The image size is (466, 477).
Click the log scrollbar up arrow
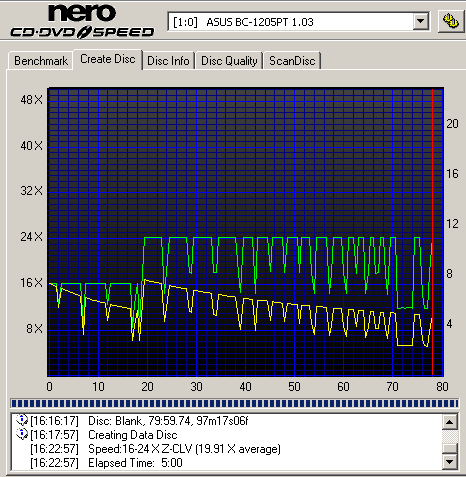point(449,422)
